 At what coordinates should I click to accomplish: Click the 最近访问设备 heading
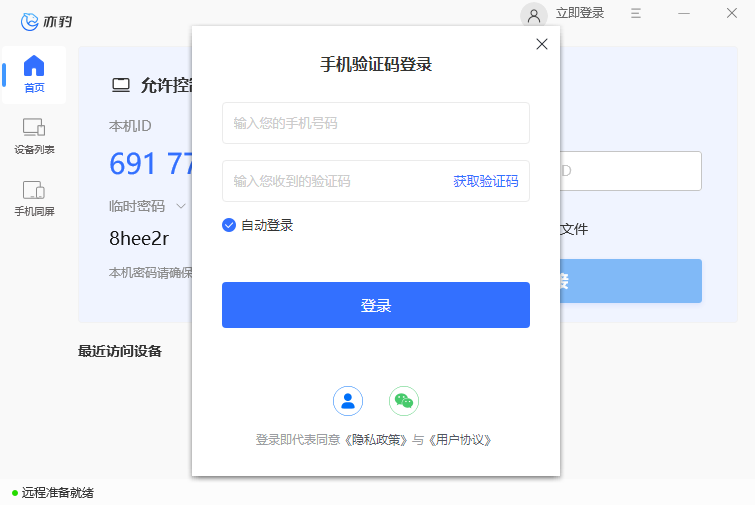pyautogui.click(x=120, y=351)
